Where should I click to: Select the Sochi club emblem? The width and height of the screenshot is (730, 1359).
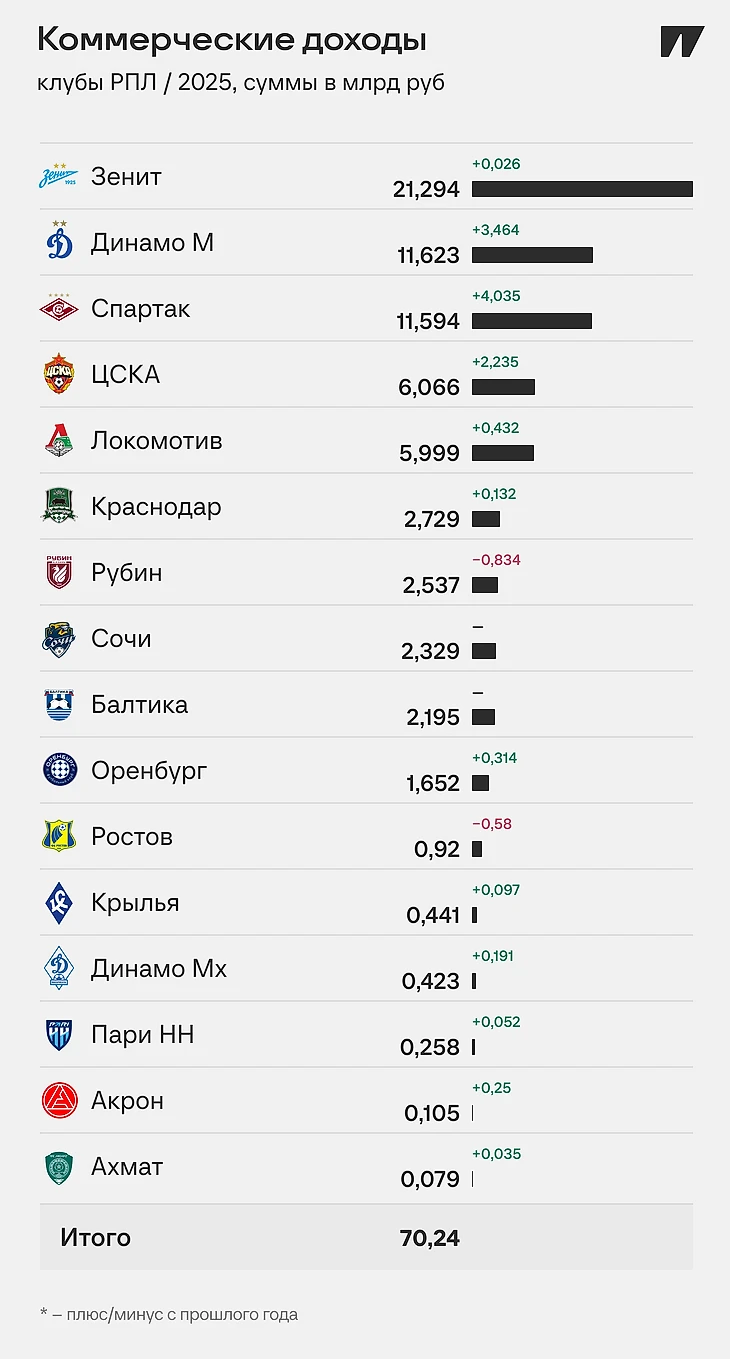pyautogui.click(x=59, y=638)
